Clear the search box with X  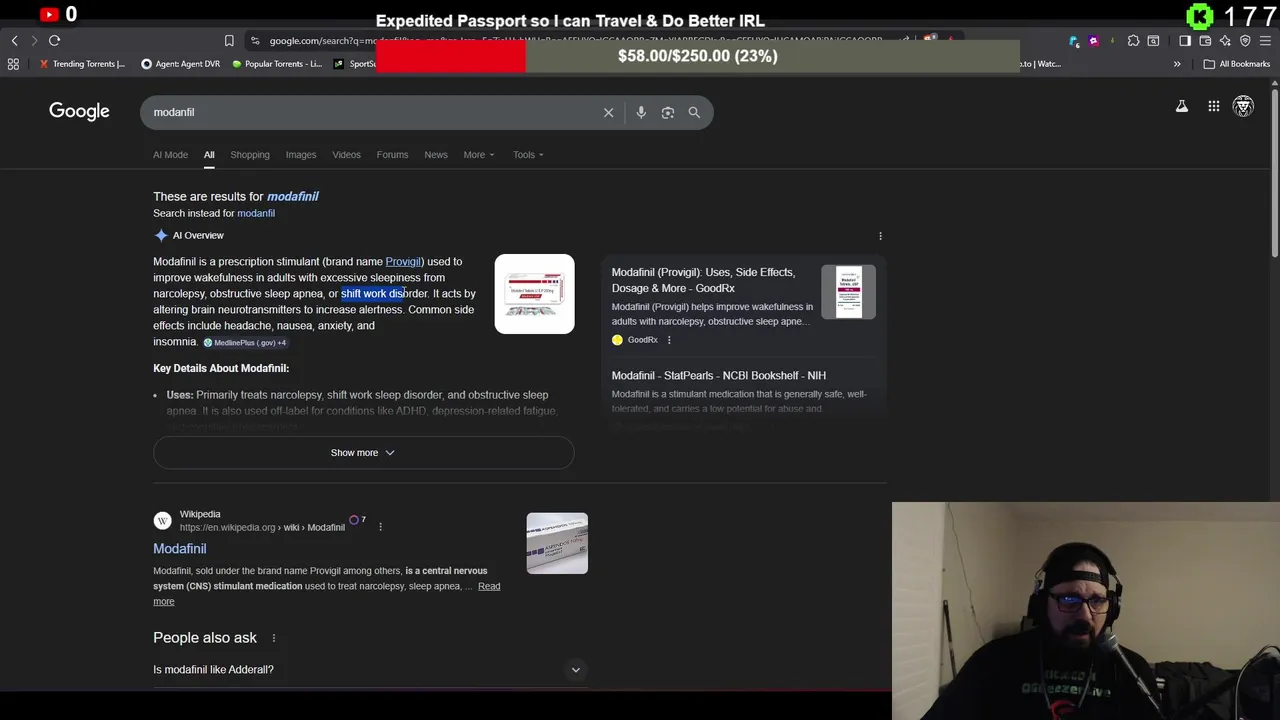pos(608,113)
